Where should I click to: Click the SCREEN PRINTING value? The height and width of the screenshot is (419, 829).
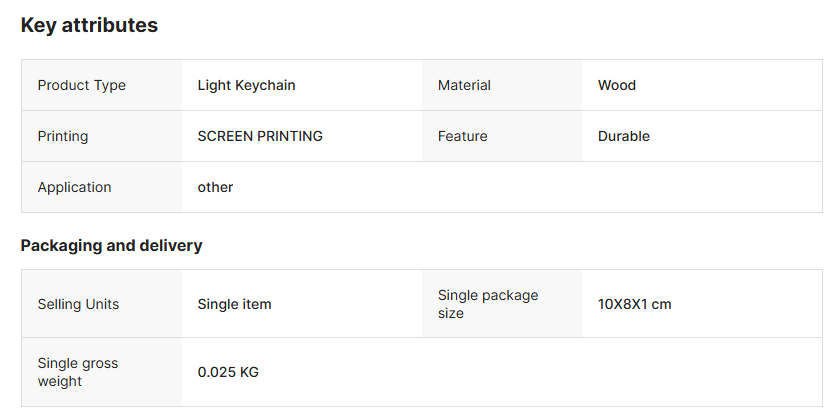pyautogui.click(x=260, y=136)
